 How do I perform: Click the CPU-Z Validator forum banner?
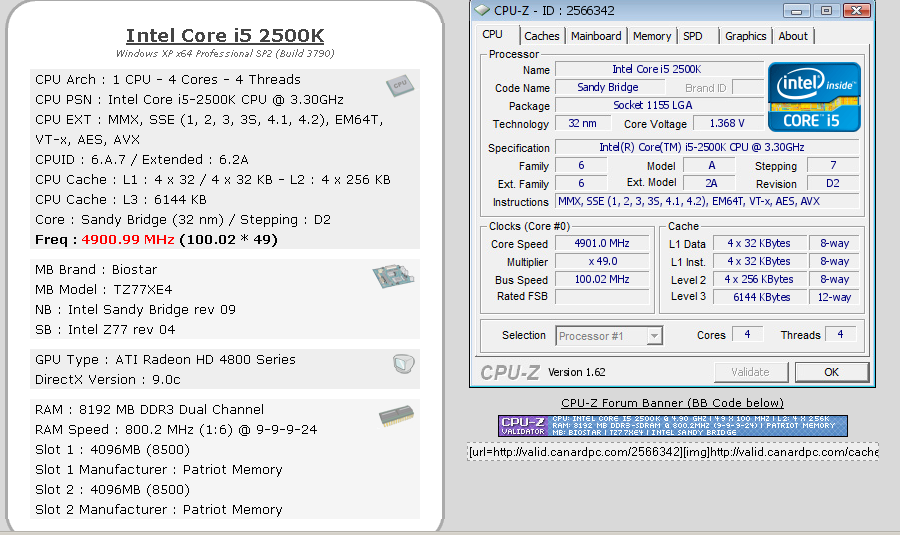[673, 426]
